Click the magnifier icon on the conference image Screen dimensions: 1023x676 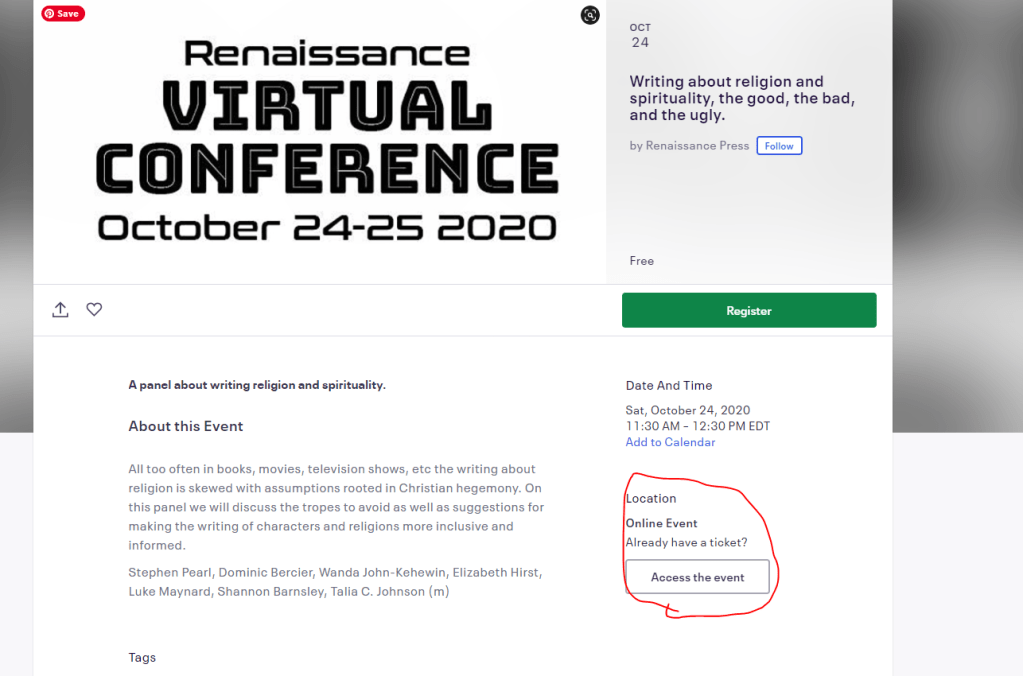click(x=589, y=16)
